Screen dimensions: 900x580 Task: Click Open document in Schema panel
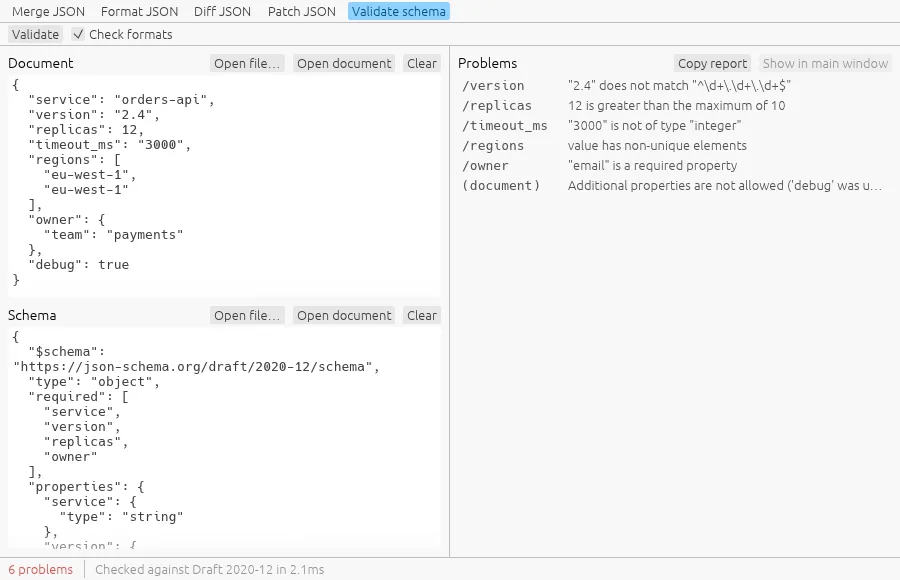[344, 315]
